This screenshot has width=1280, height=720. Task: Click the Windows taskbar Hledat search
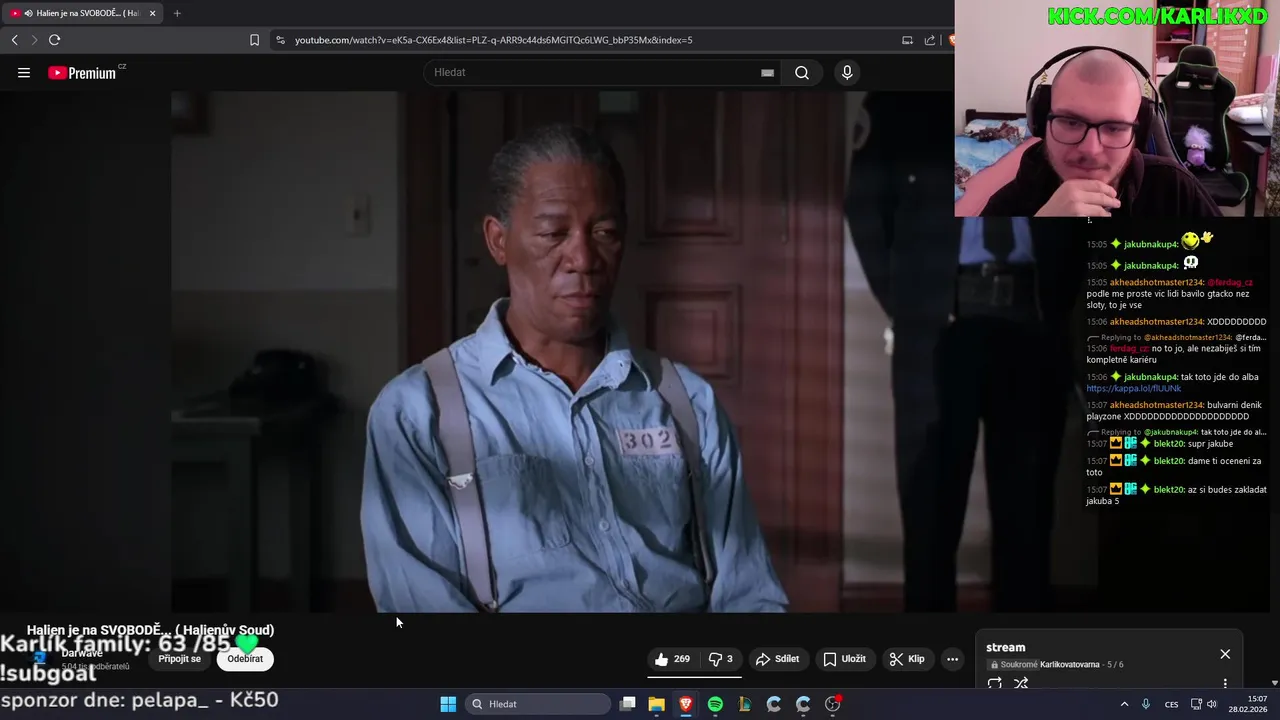(540, 704)
